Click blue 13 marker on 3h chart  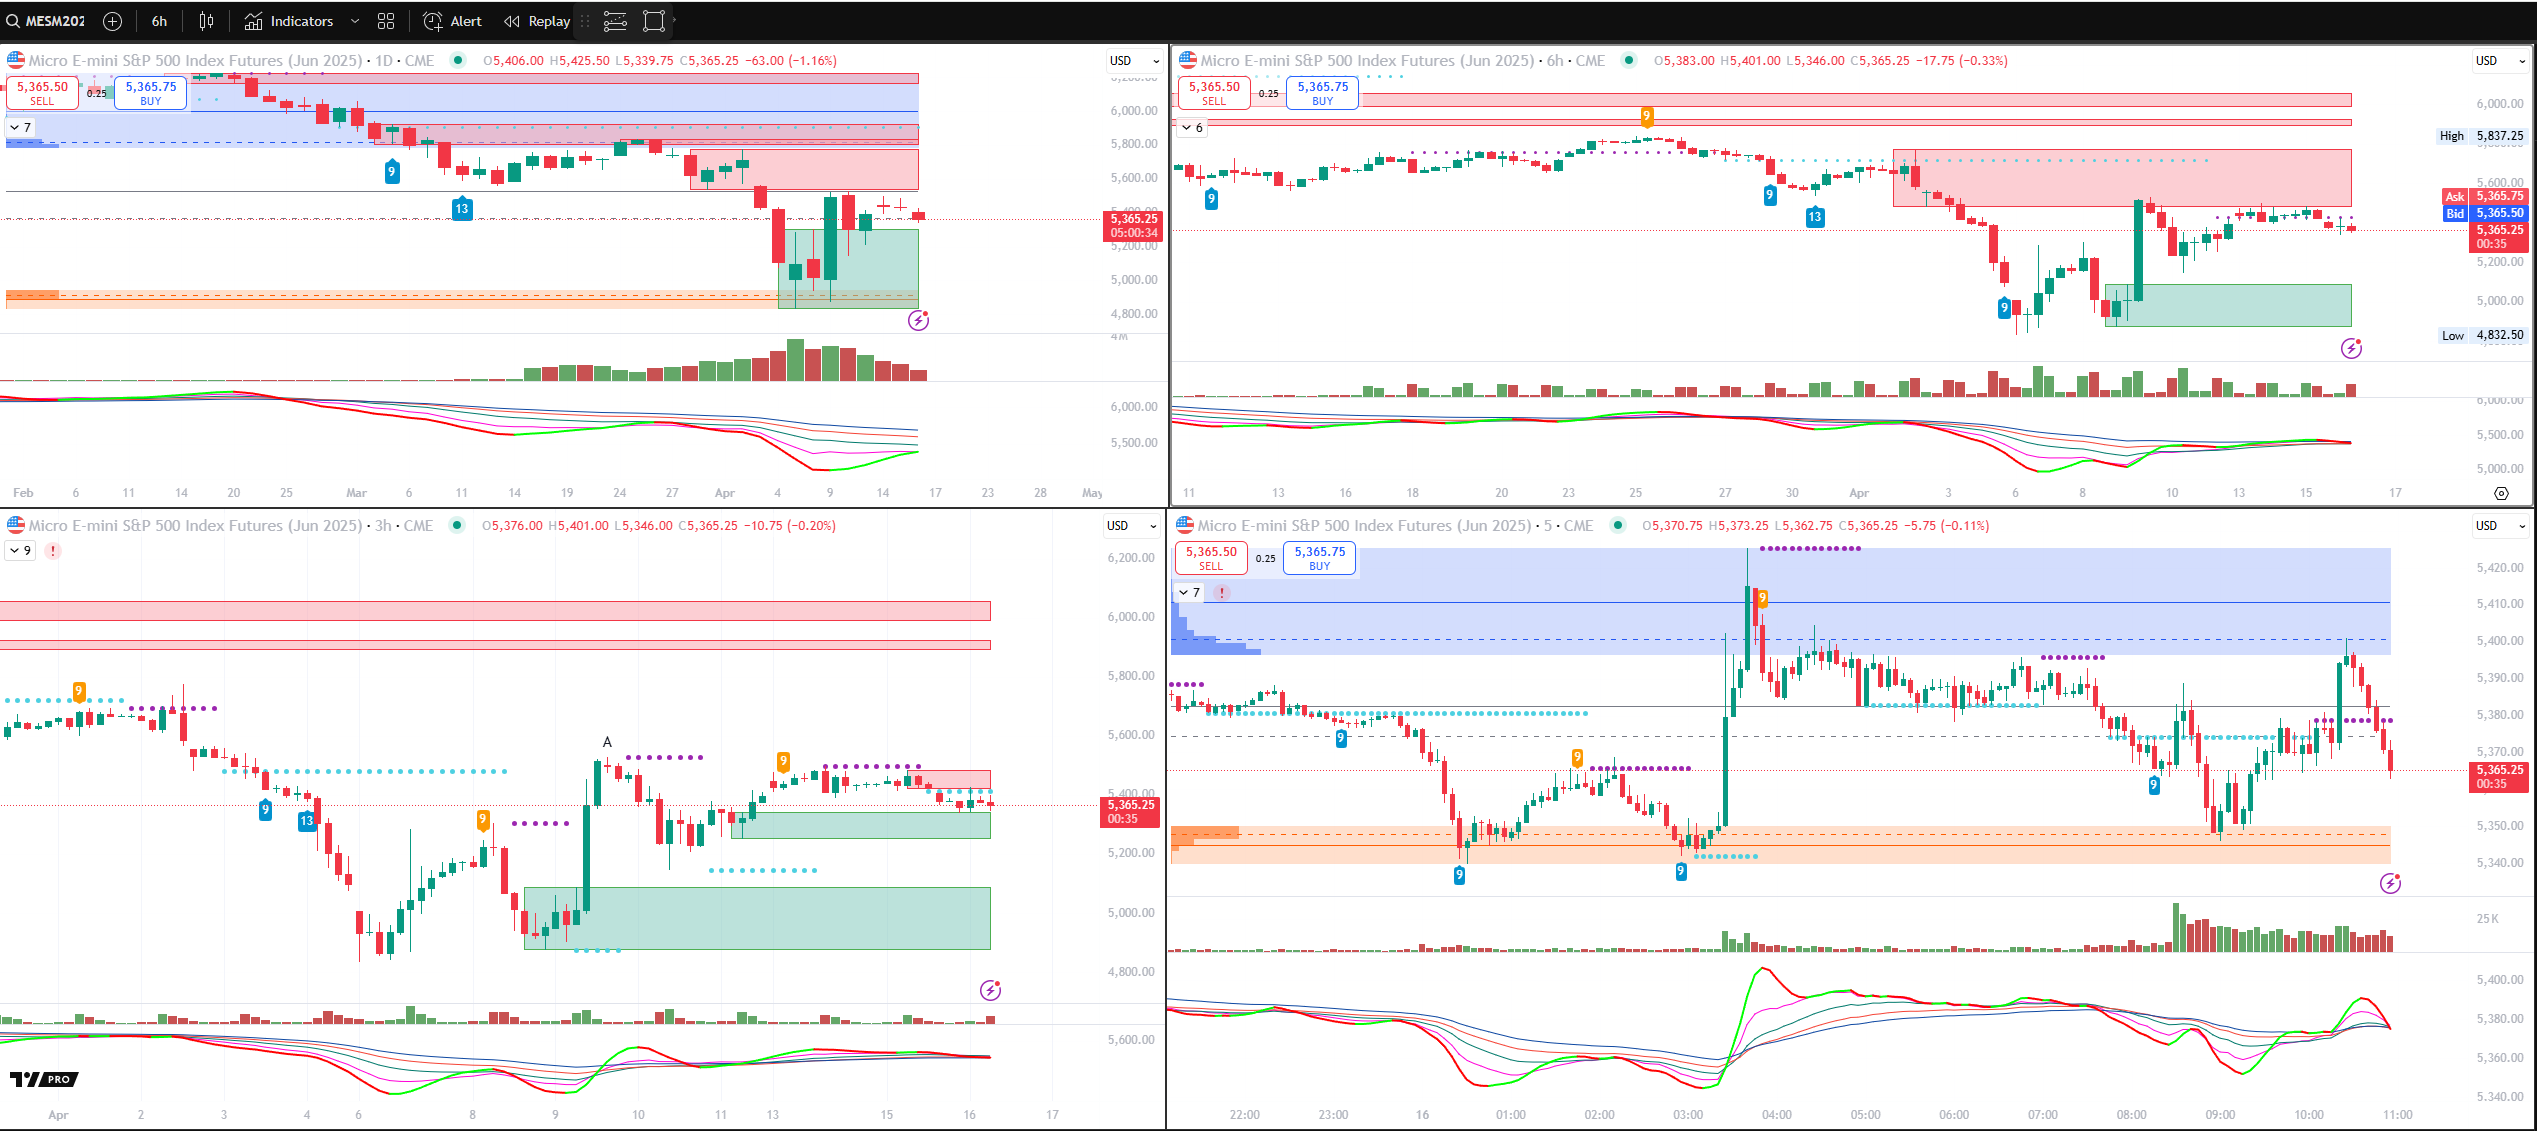click(x=307, y=821)
